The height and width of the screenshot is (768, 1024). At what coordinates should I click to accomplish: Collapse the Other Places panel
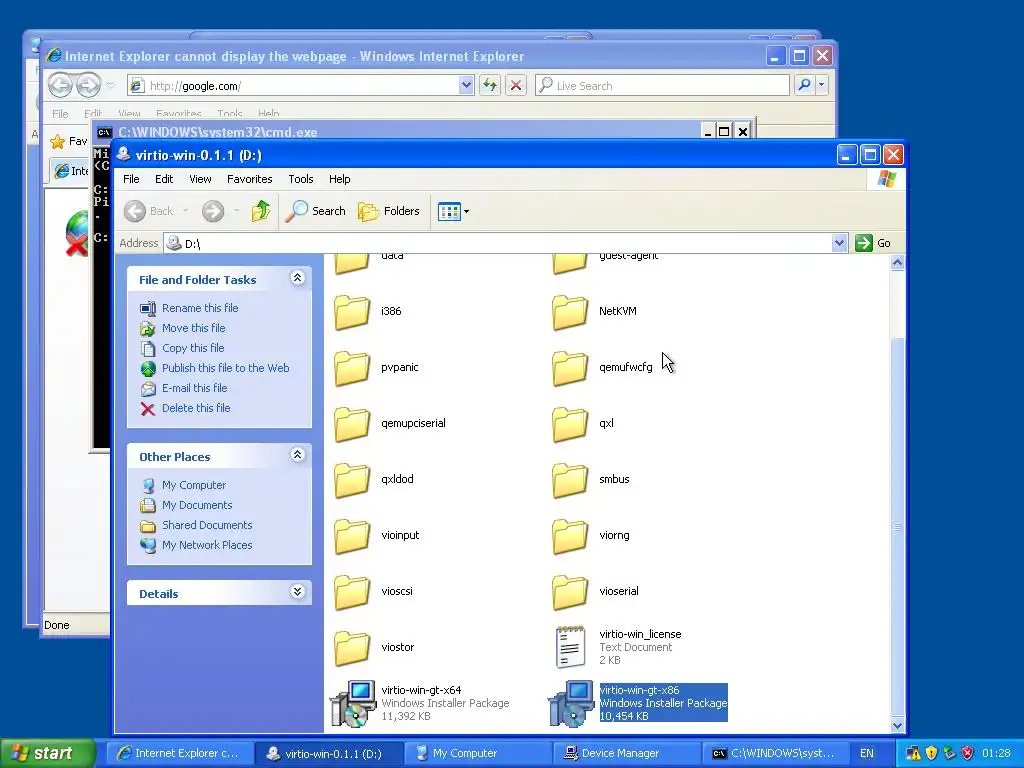pos(297,455)
